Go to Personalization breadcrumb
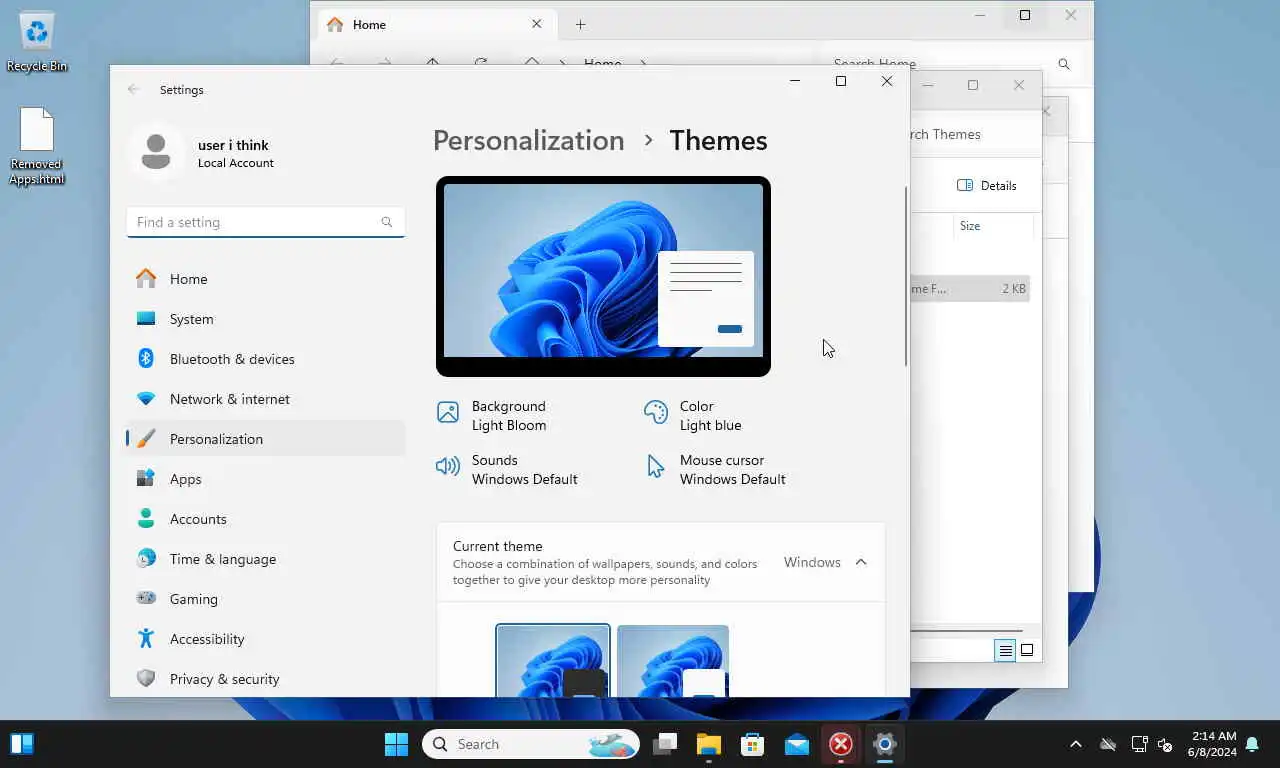Screen dimensions: 1280x768 [x=528, y=140]
